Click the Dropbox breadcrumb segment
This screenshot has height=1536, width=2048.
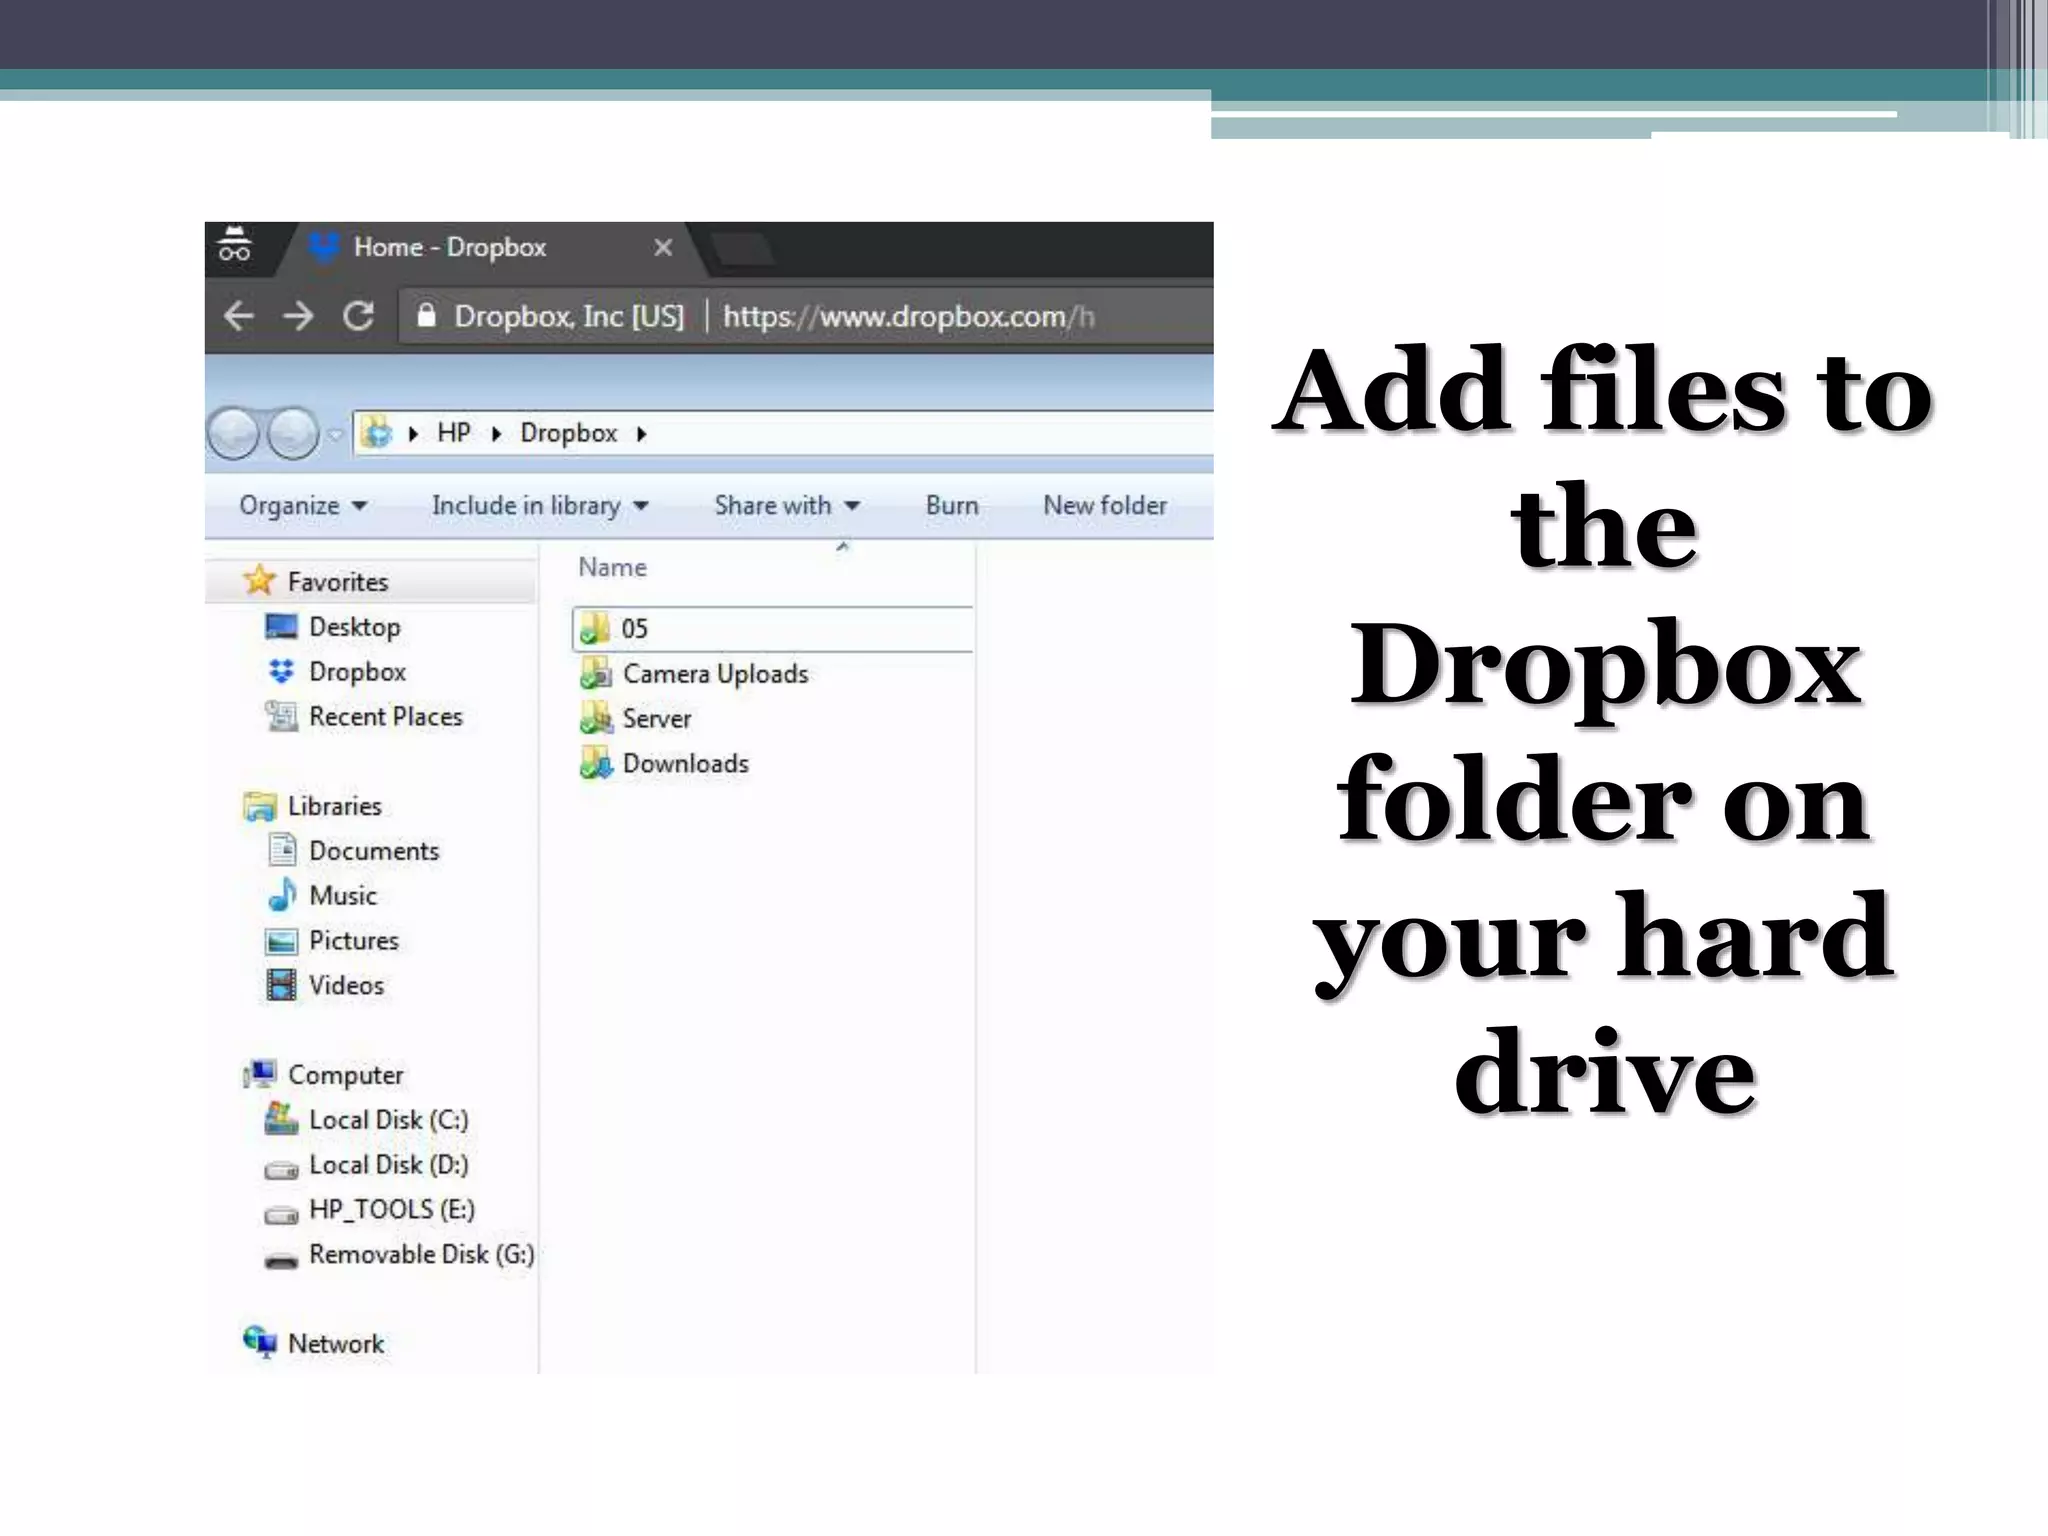click(x=568, y=433)
